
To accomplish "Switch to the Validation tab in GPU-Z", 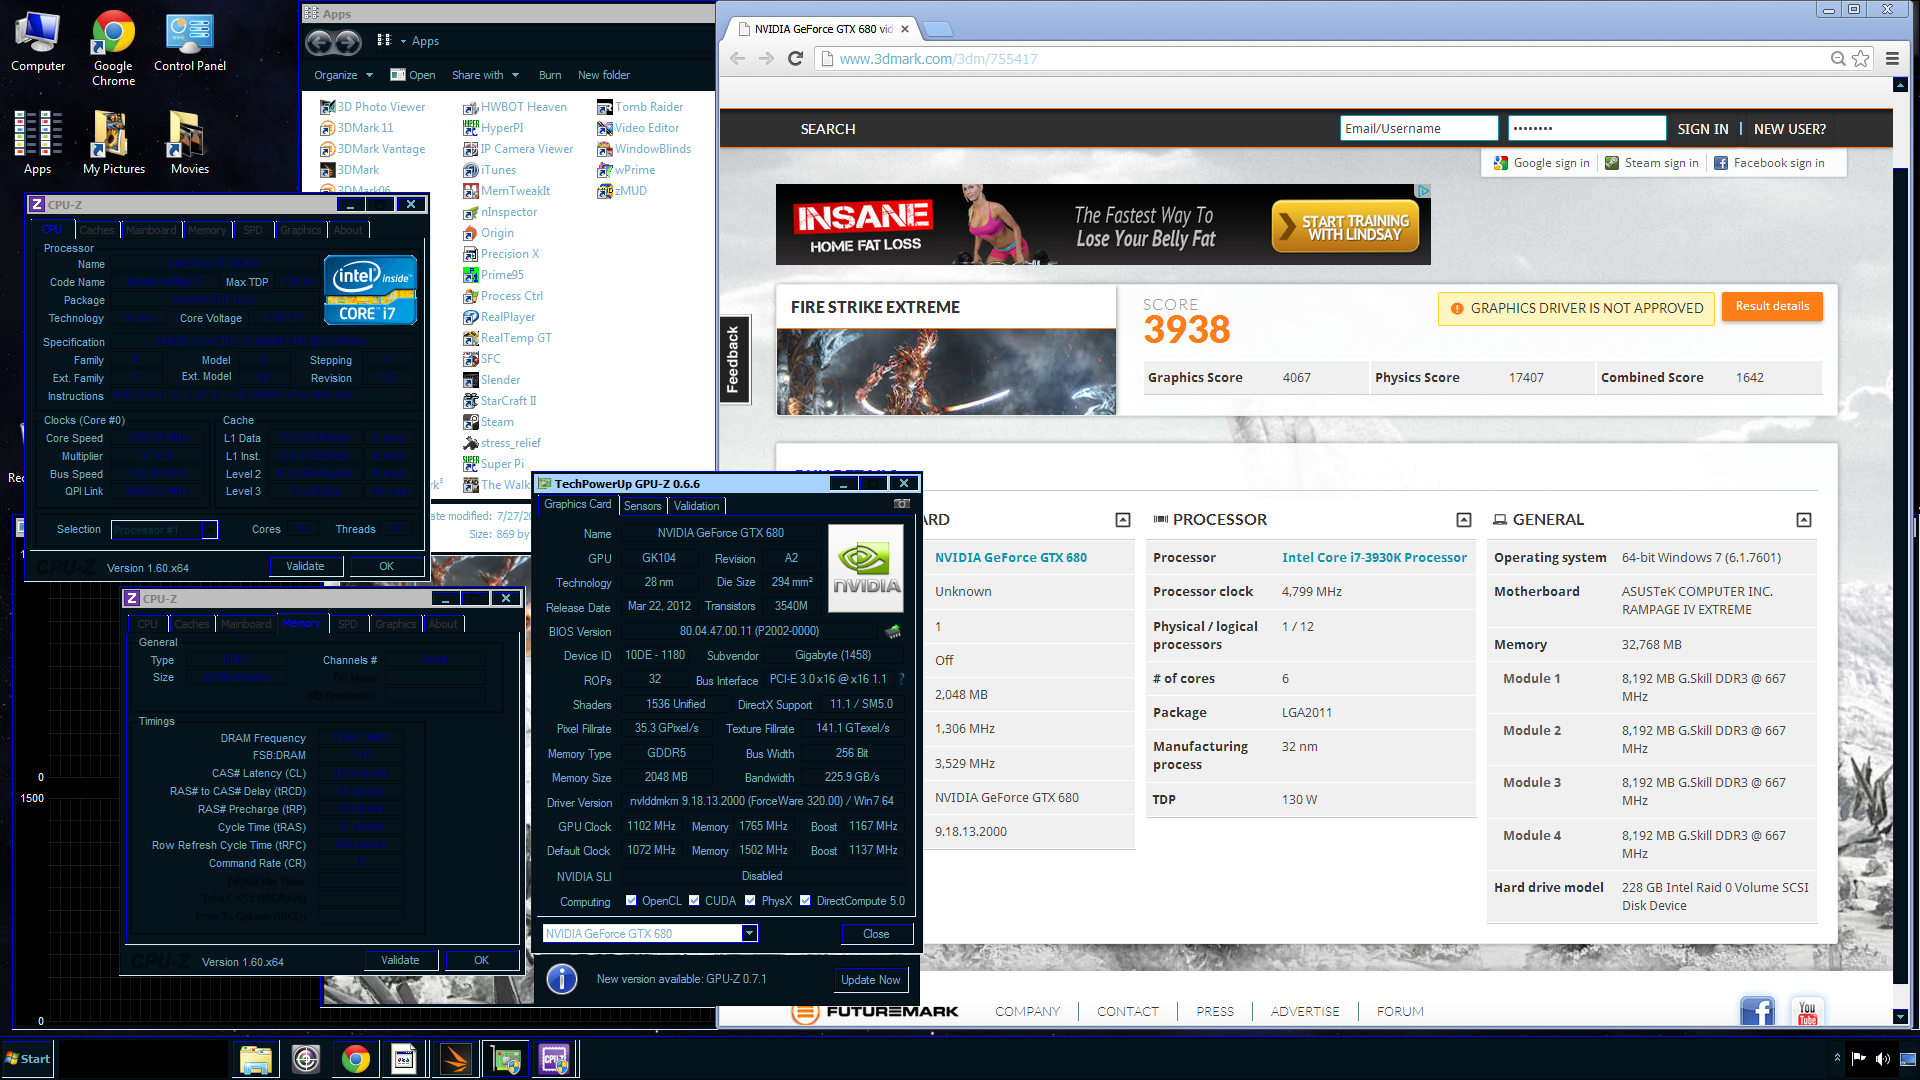I will tap(696, 506).
